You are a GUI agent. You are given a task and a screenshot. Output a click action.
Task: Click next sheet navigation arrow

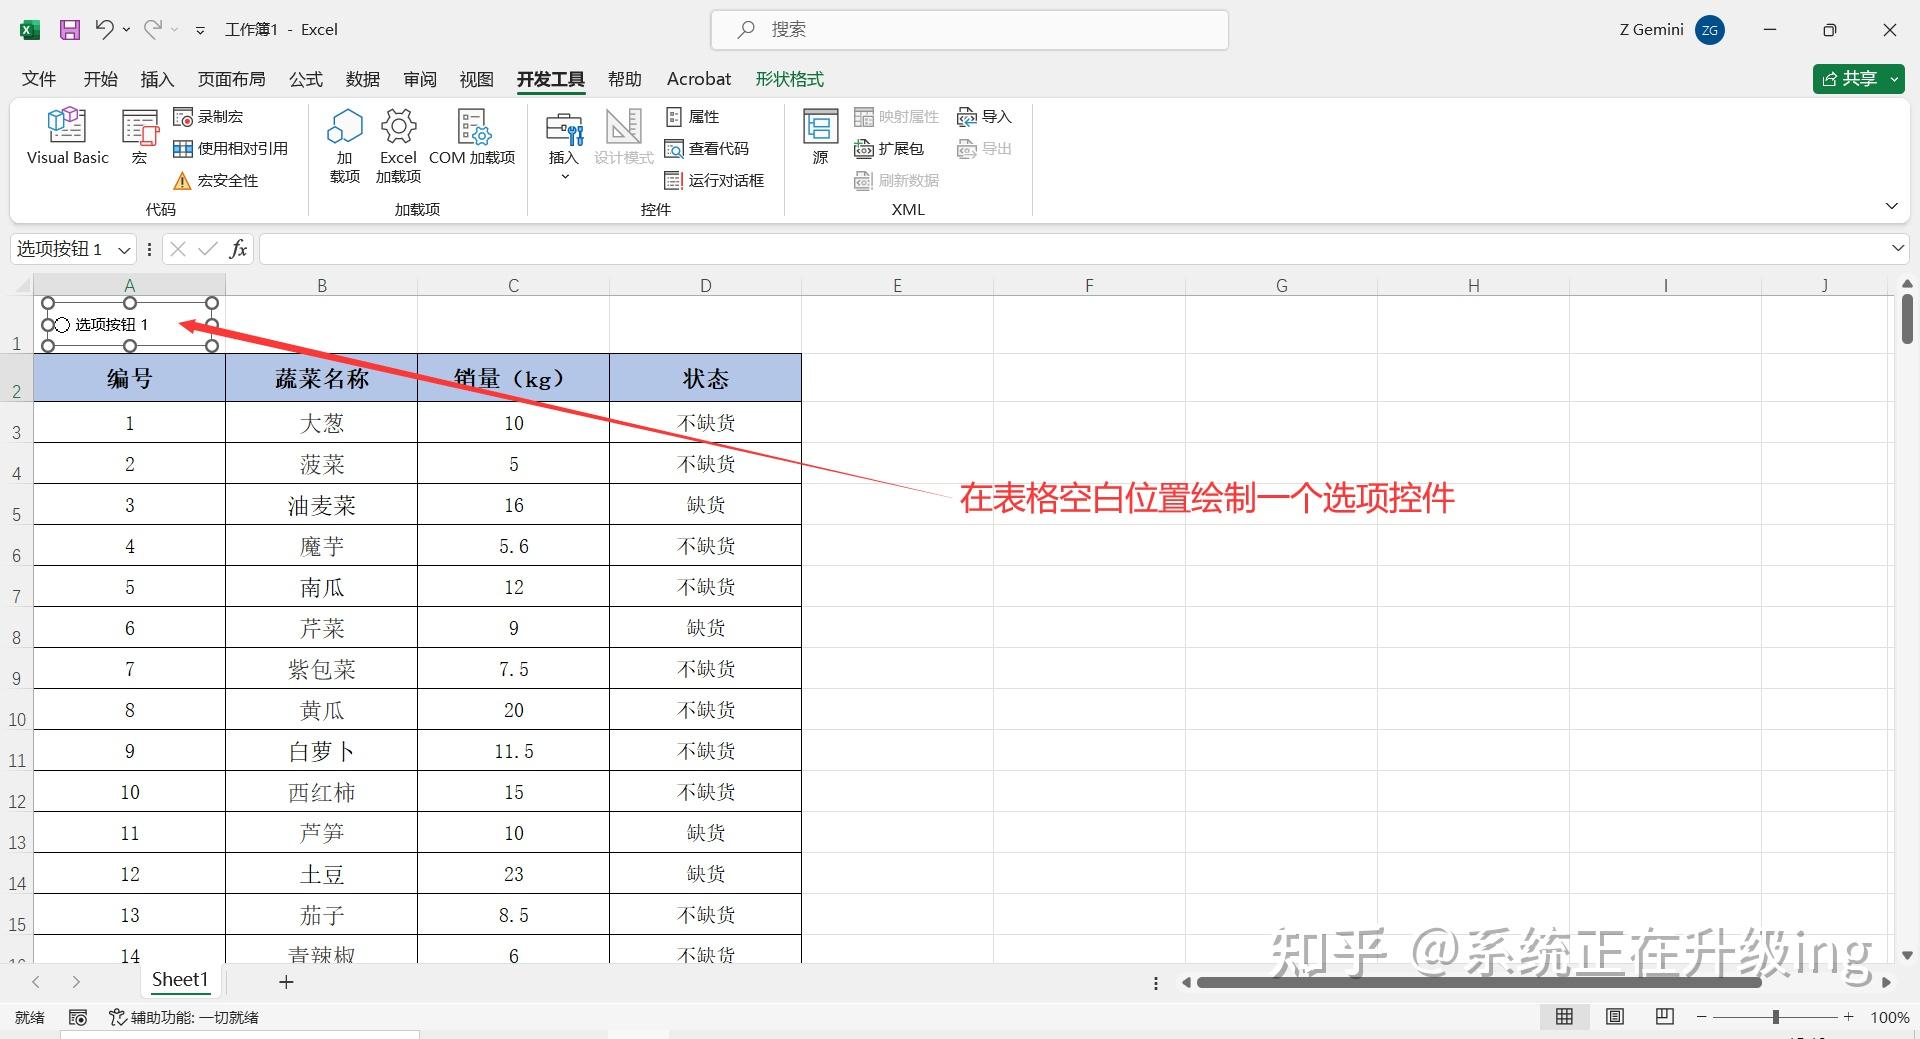pyautogui.click(x=76, y=982)
